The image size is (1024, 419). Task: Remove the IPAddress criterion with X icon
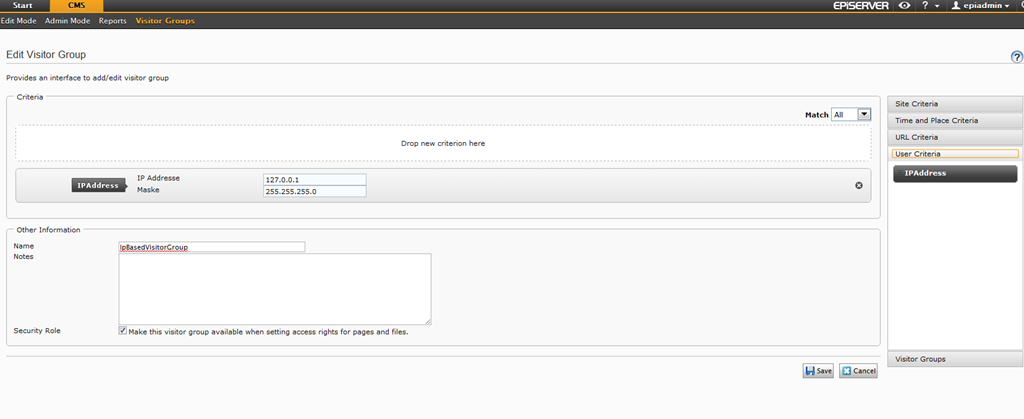[x=859, y=185]
